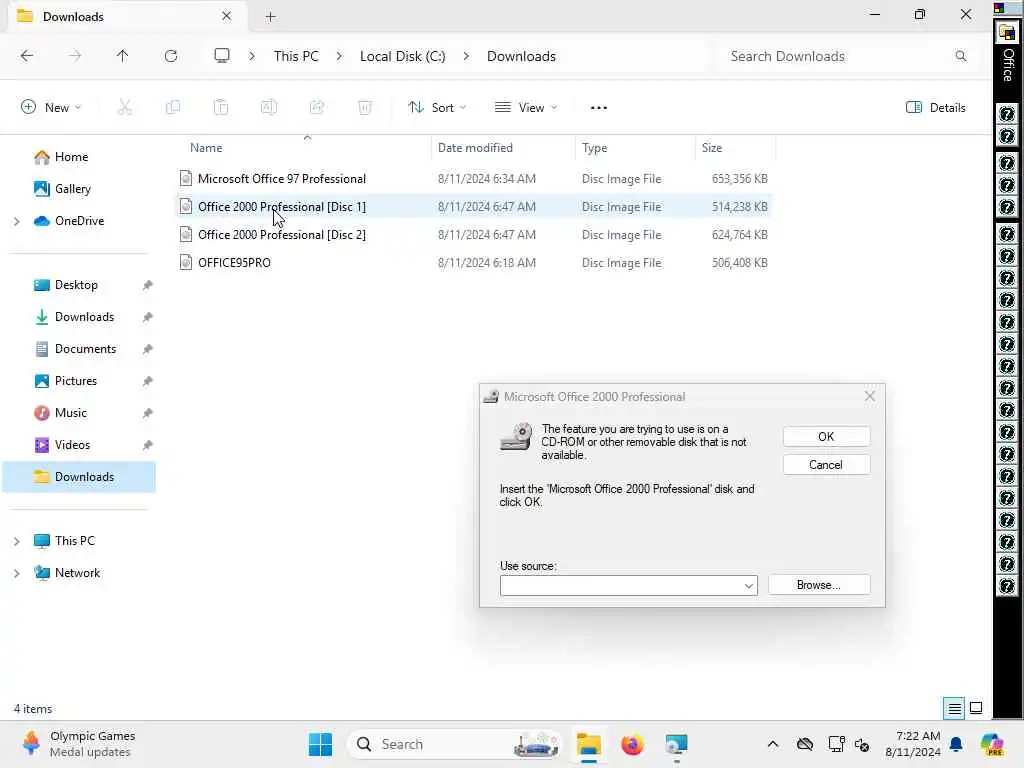Select Office 2000 Professional [Disc 1] file
The height and width of the screenshot is (768, 1024).
[x=474, y=206]
